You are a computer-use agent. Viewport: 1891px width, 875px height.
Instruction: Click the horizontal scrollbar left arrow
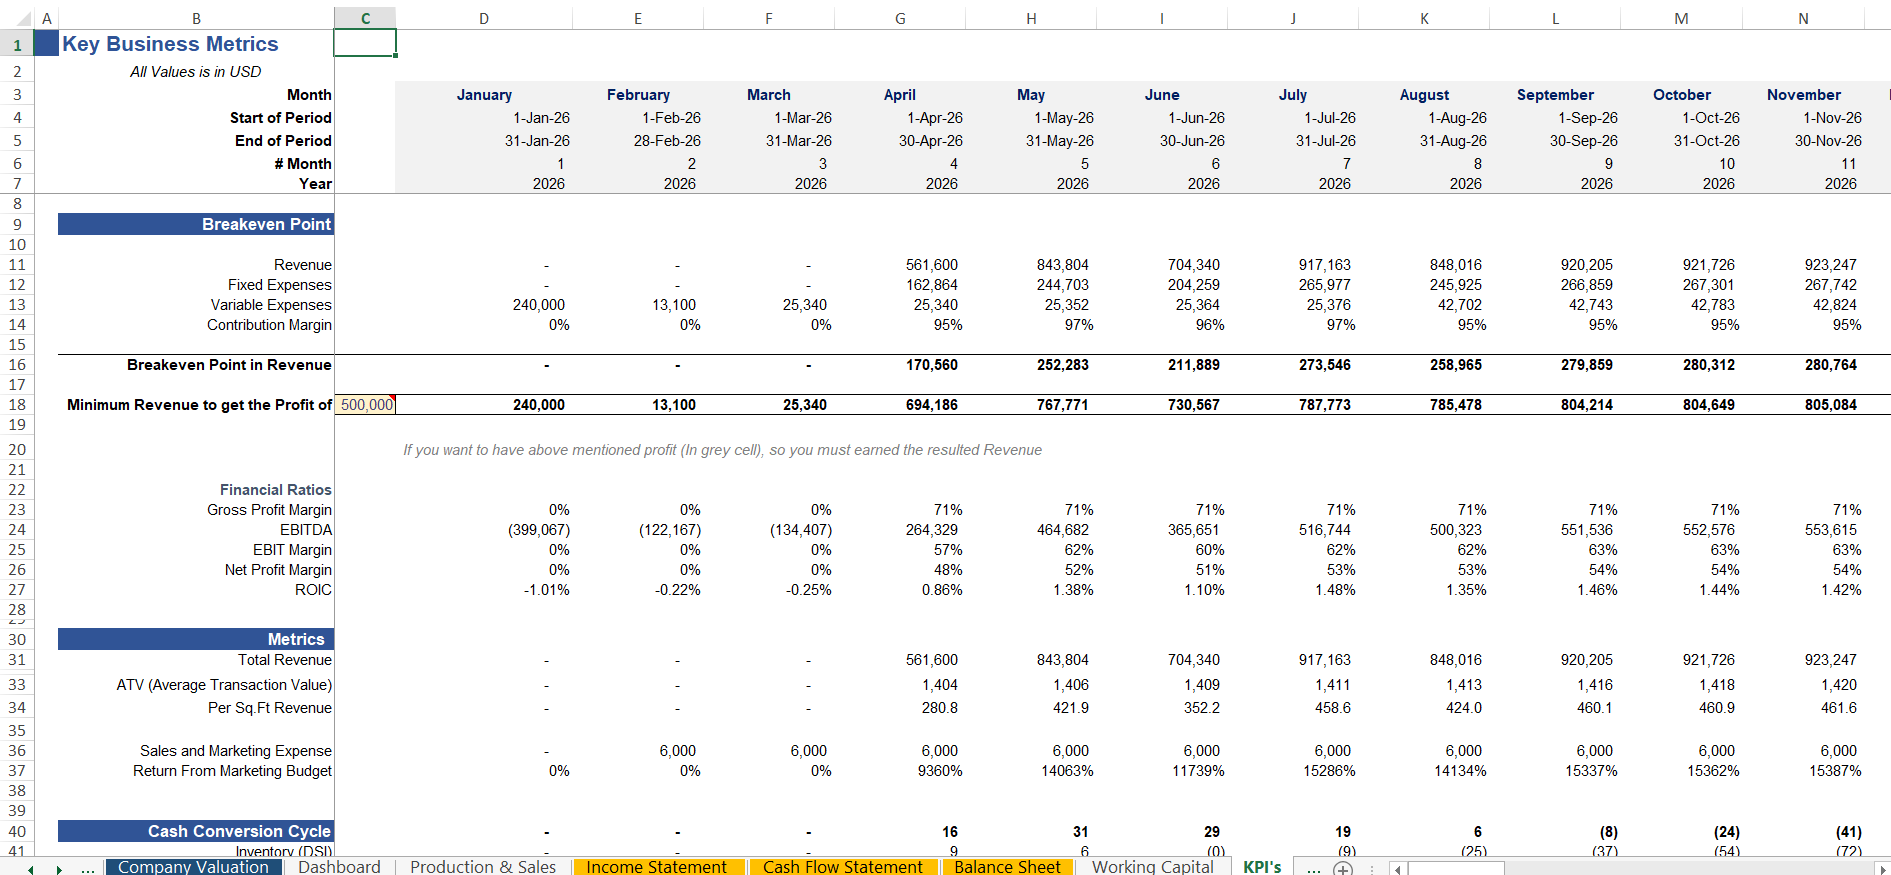1397,868
